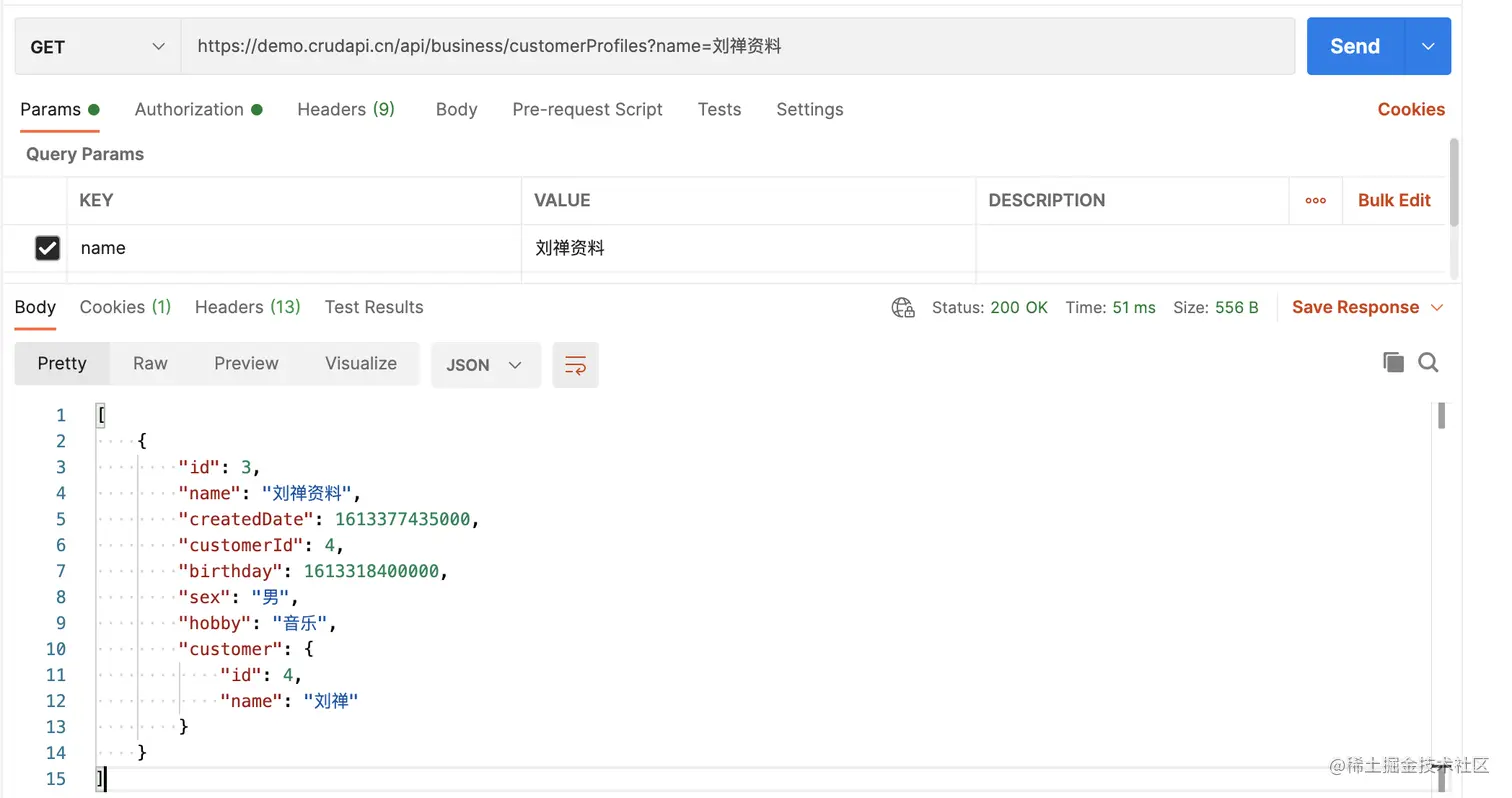Open the Test Results tab
Image resolution: width=1512 pixels, height=798 pixels.
(x=374, y=307)
